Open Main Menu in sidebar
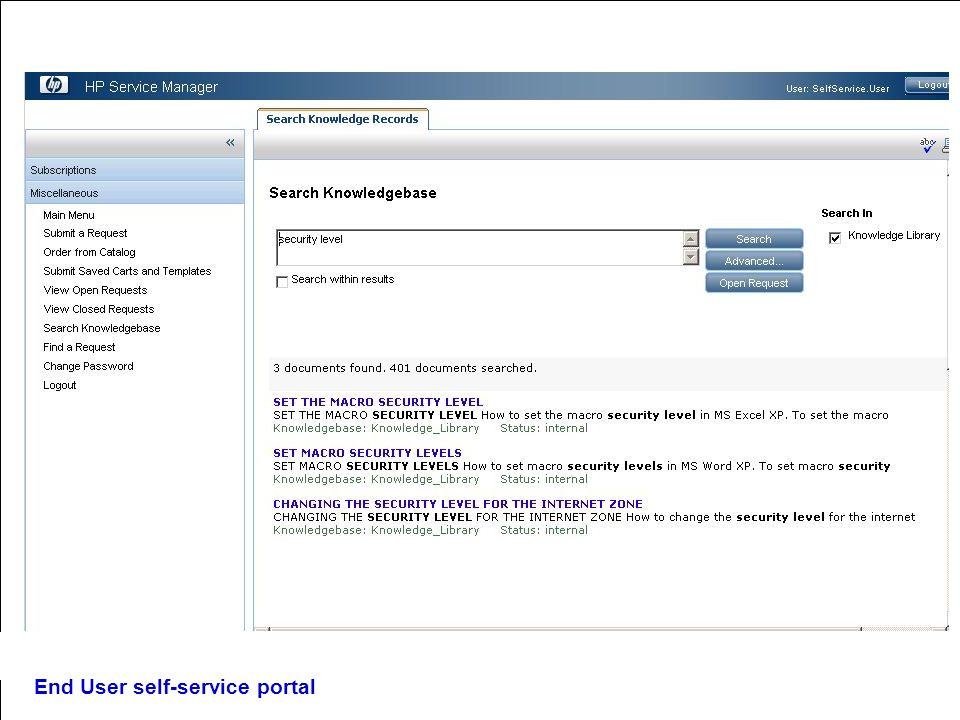 pos(69,215)
